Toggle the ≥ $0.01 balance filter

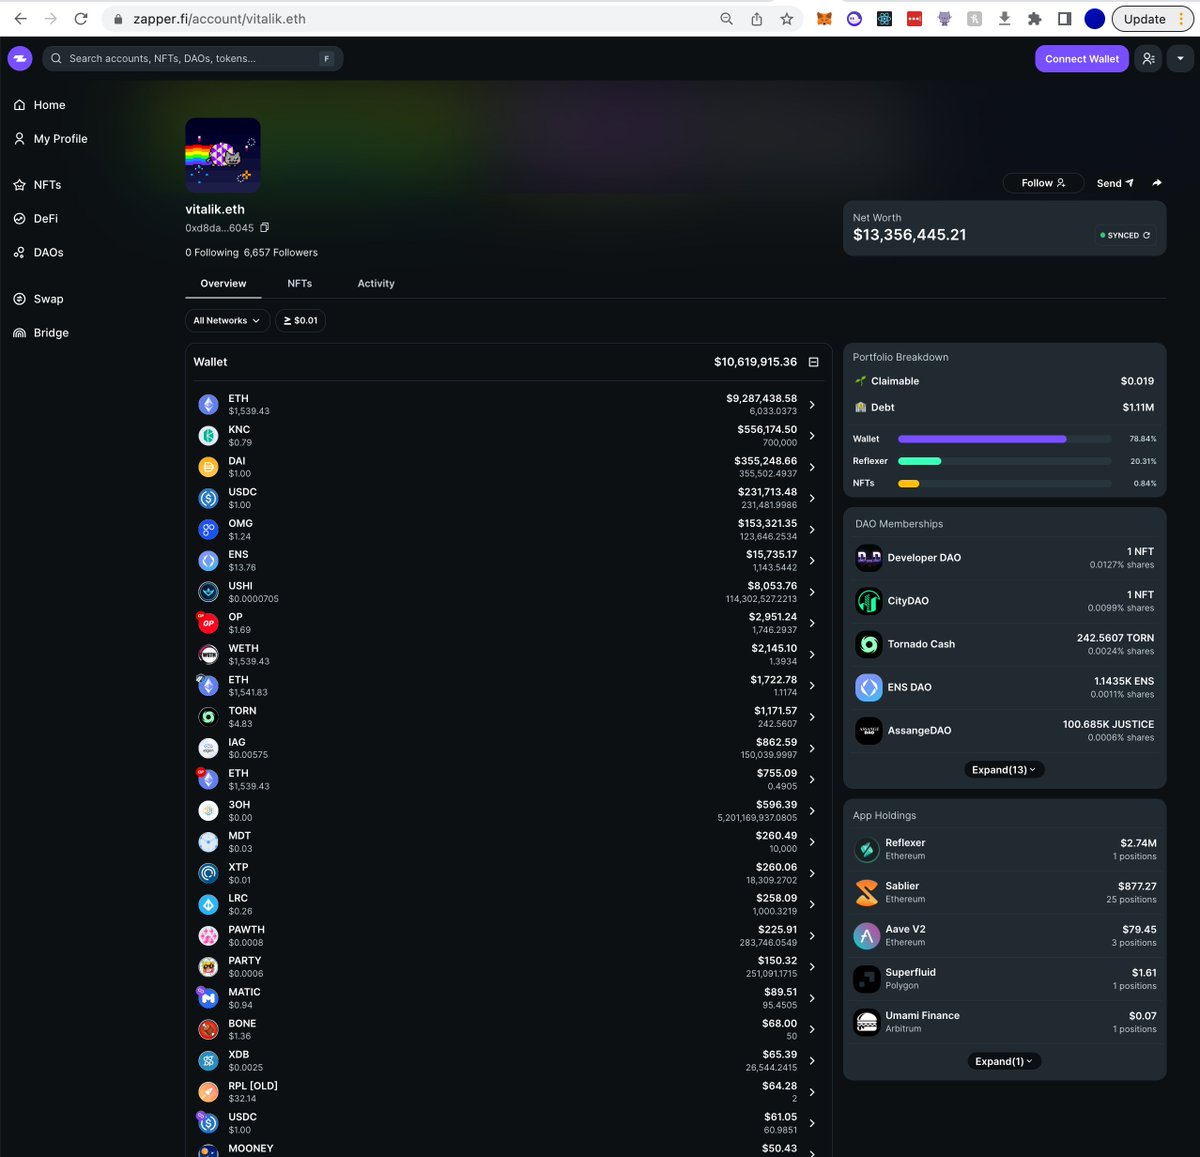300,320
